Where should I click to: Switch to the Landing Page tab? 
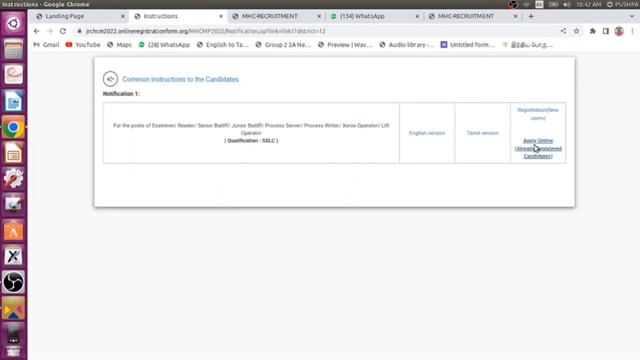coord(80,16)
